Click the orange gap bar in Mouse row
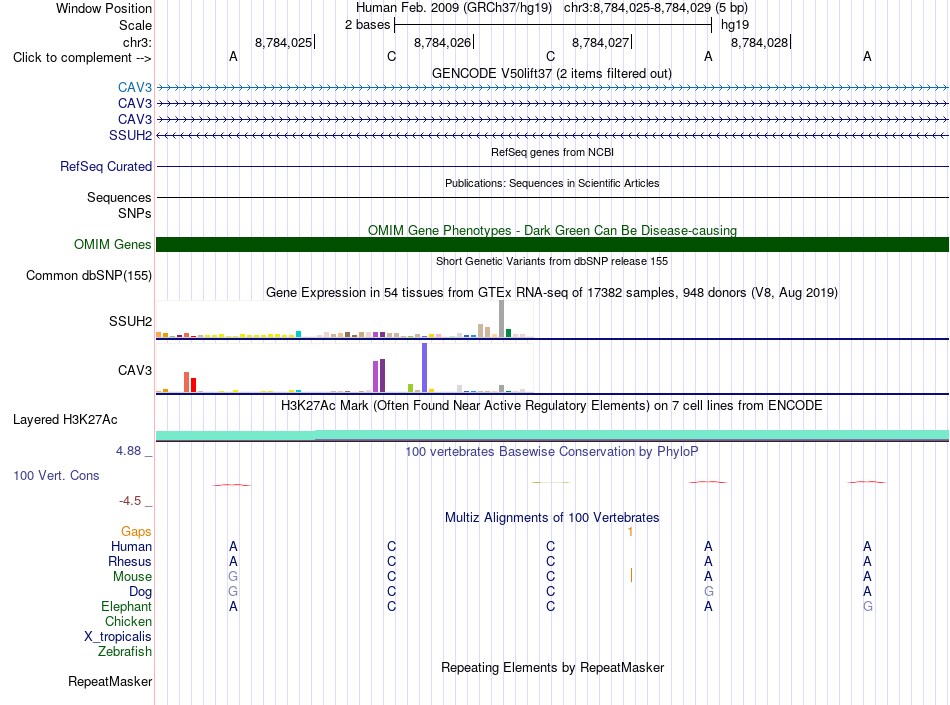950x705 pixels. click(x=631, y=575)
